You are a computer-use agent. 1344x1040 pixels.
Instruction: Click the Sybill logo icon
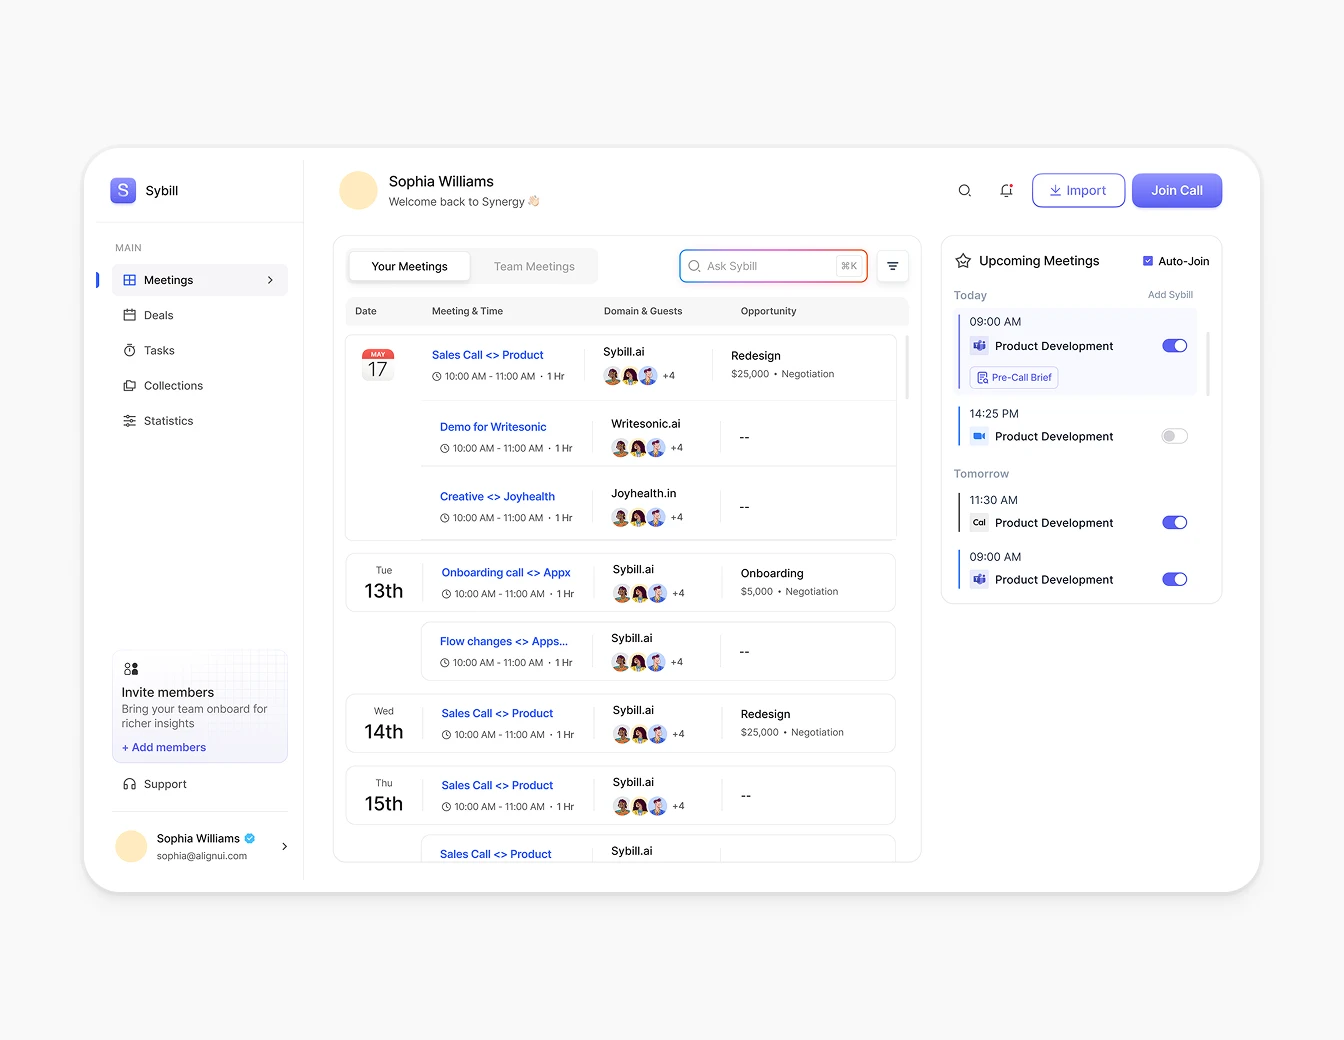pyautogui.click(x=123, y=190)
